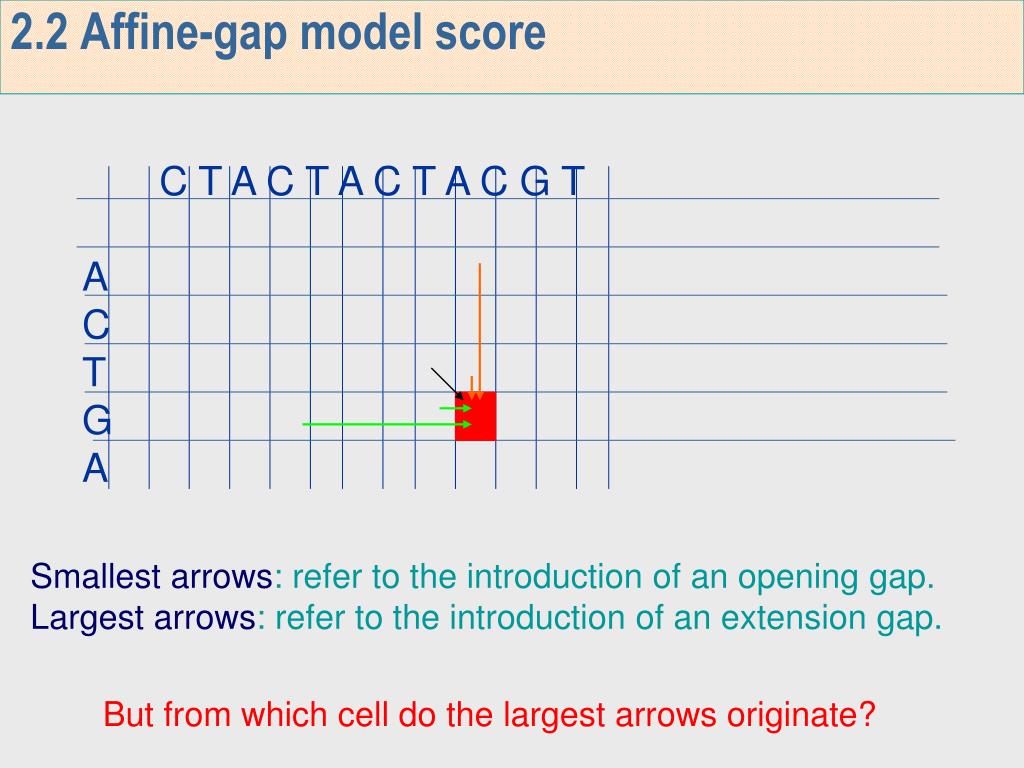Click the row label G next to the red cell row

(x=97, y=420)
